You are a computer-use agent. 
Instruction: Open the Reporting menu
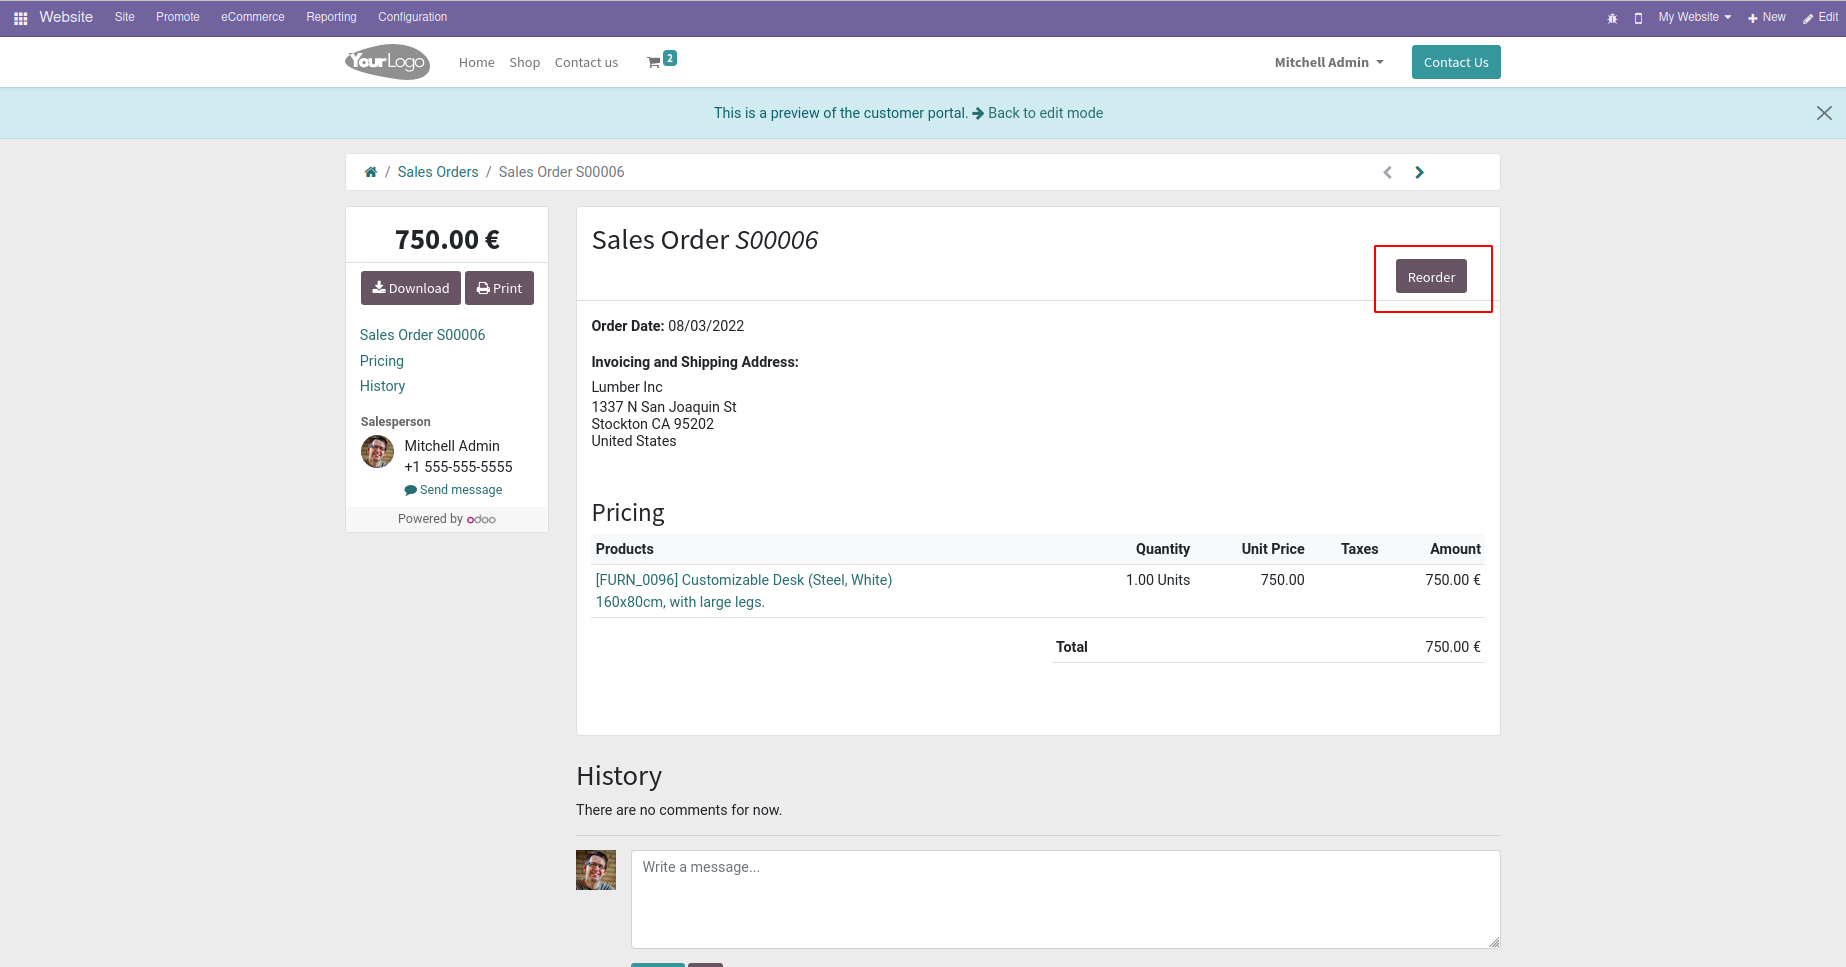coord(331,17)
